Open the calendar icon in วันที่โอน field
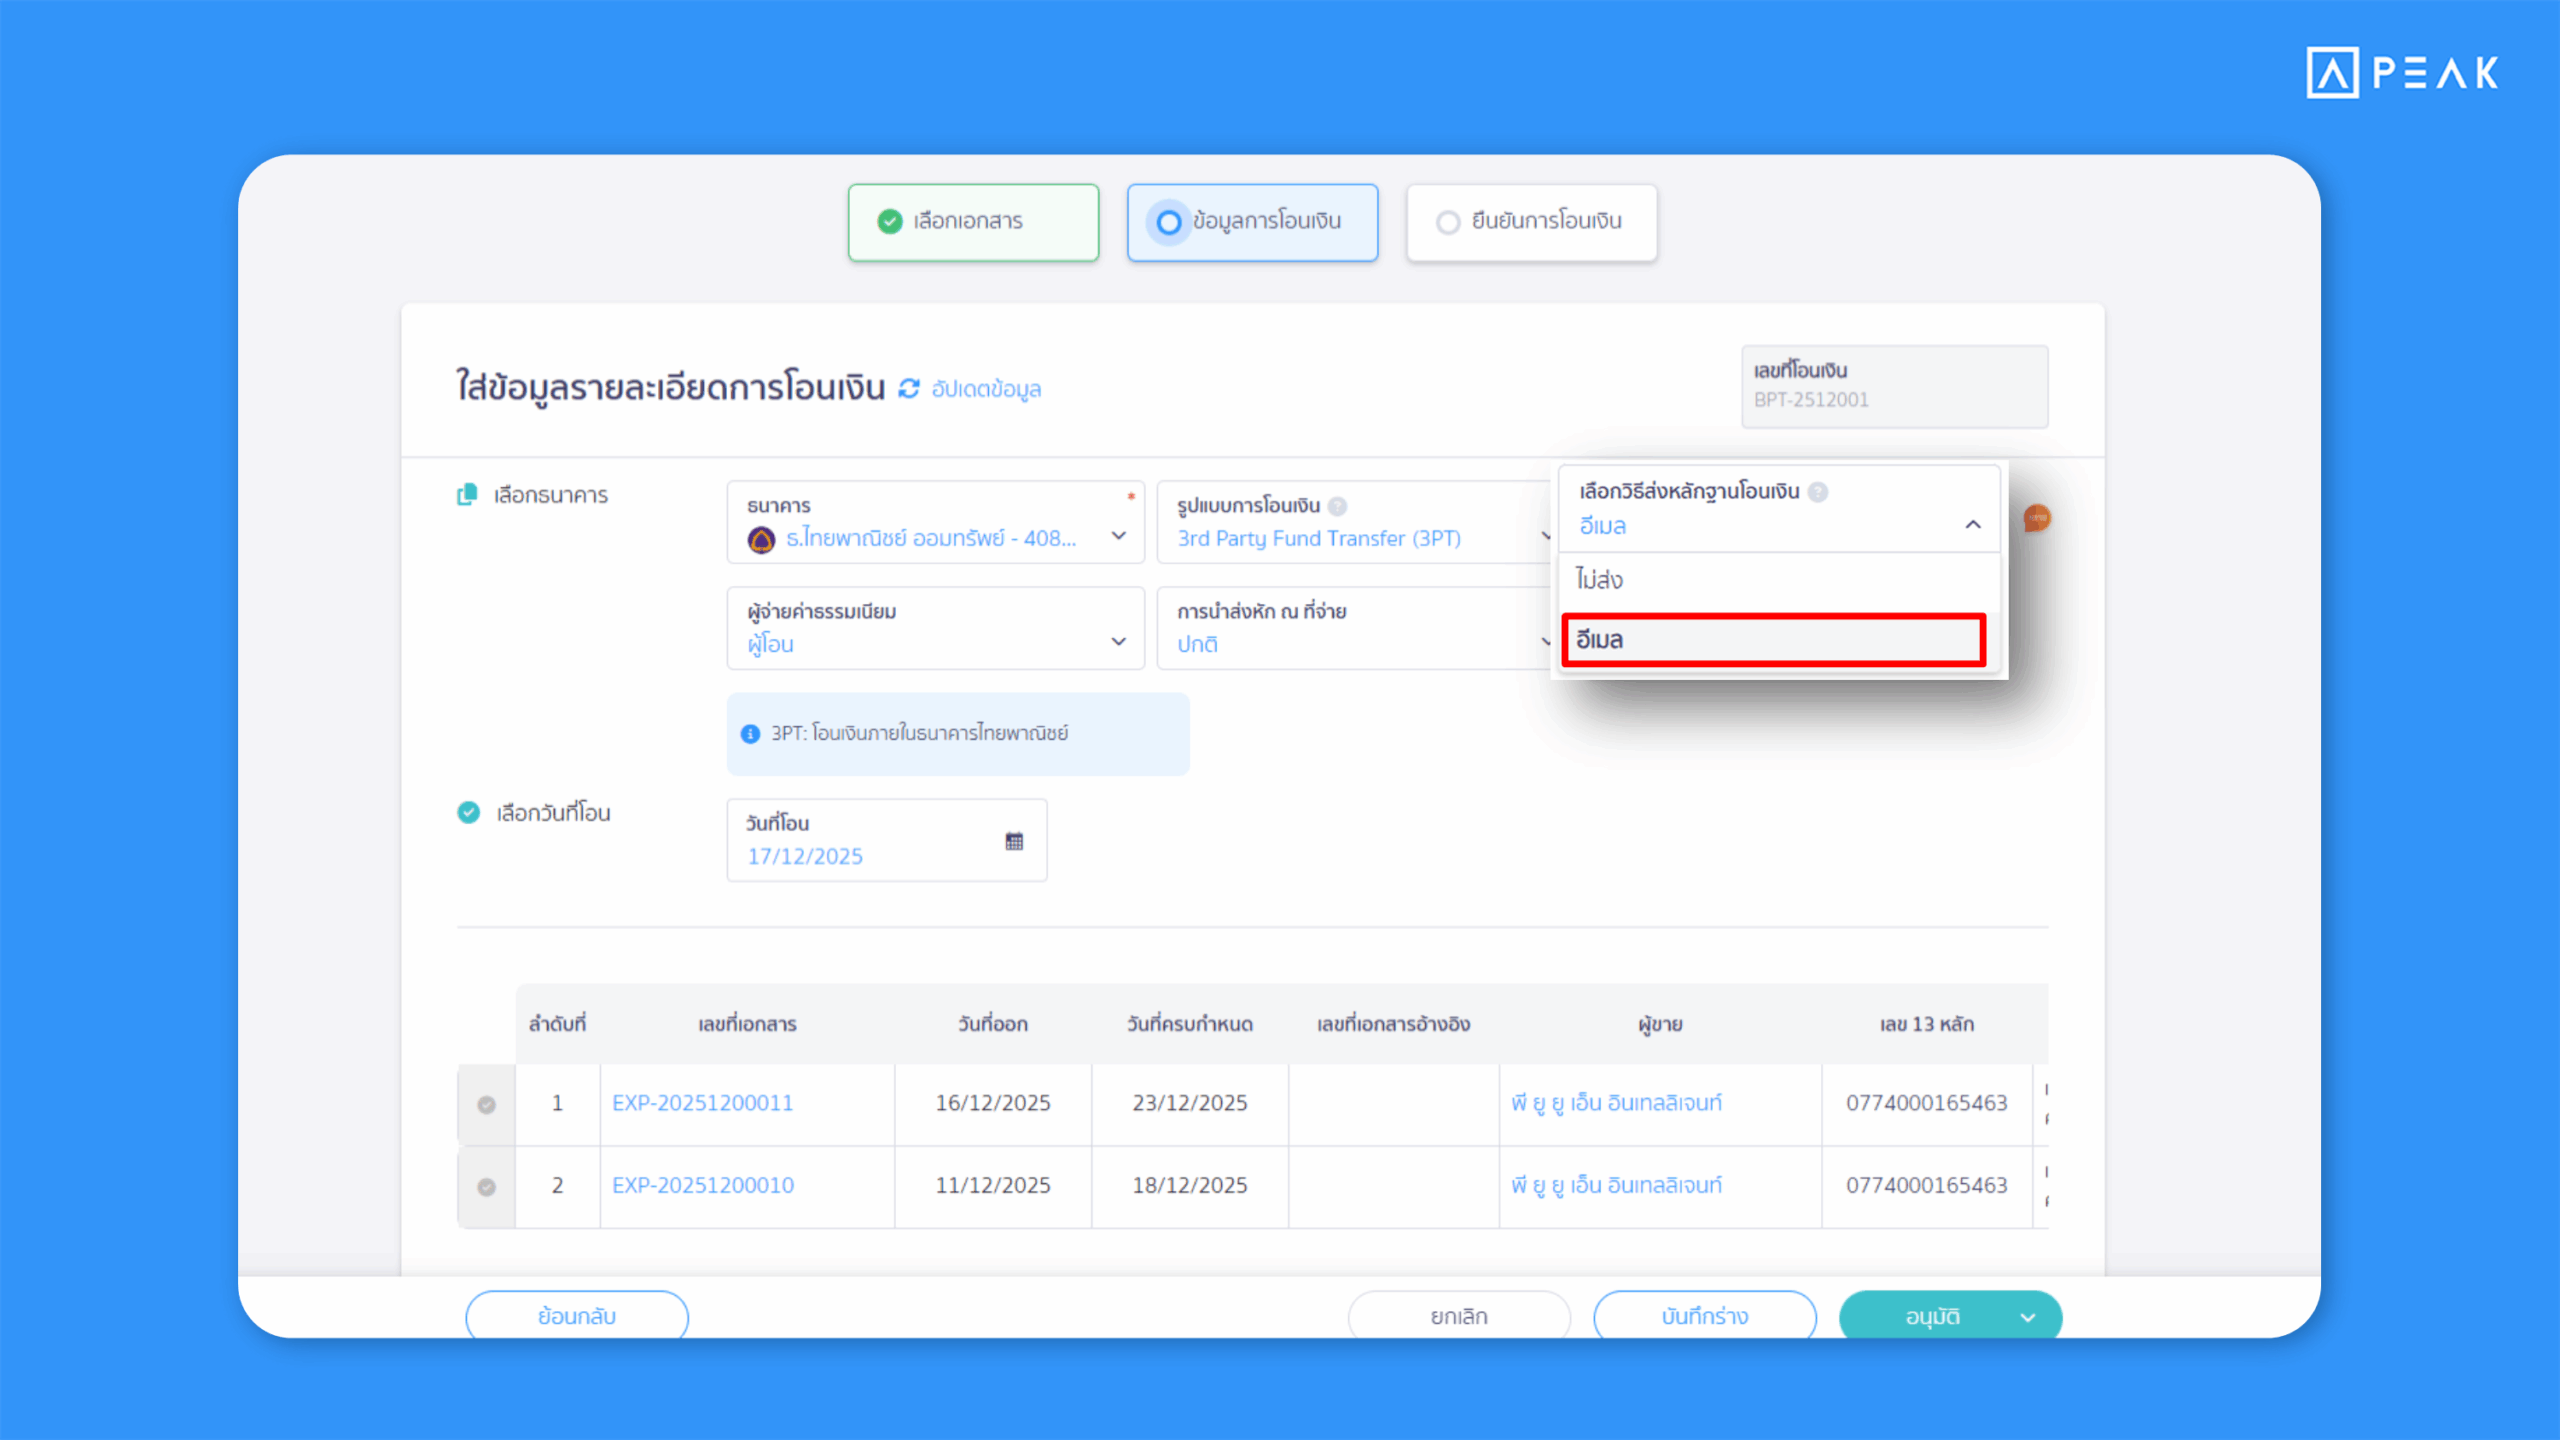The height and width of the screenshot is (1440, 2560). point(1014,841)
